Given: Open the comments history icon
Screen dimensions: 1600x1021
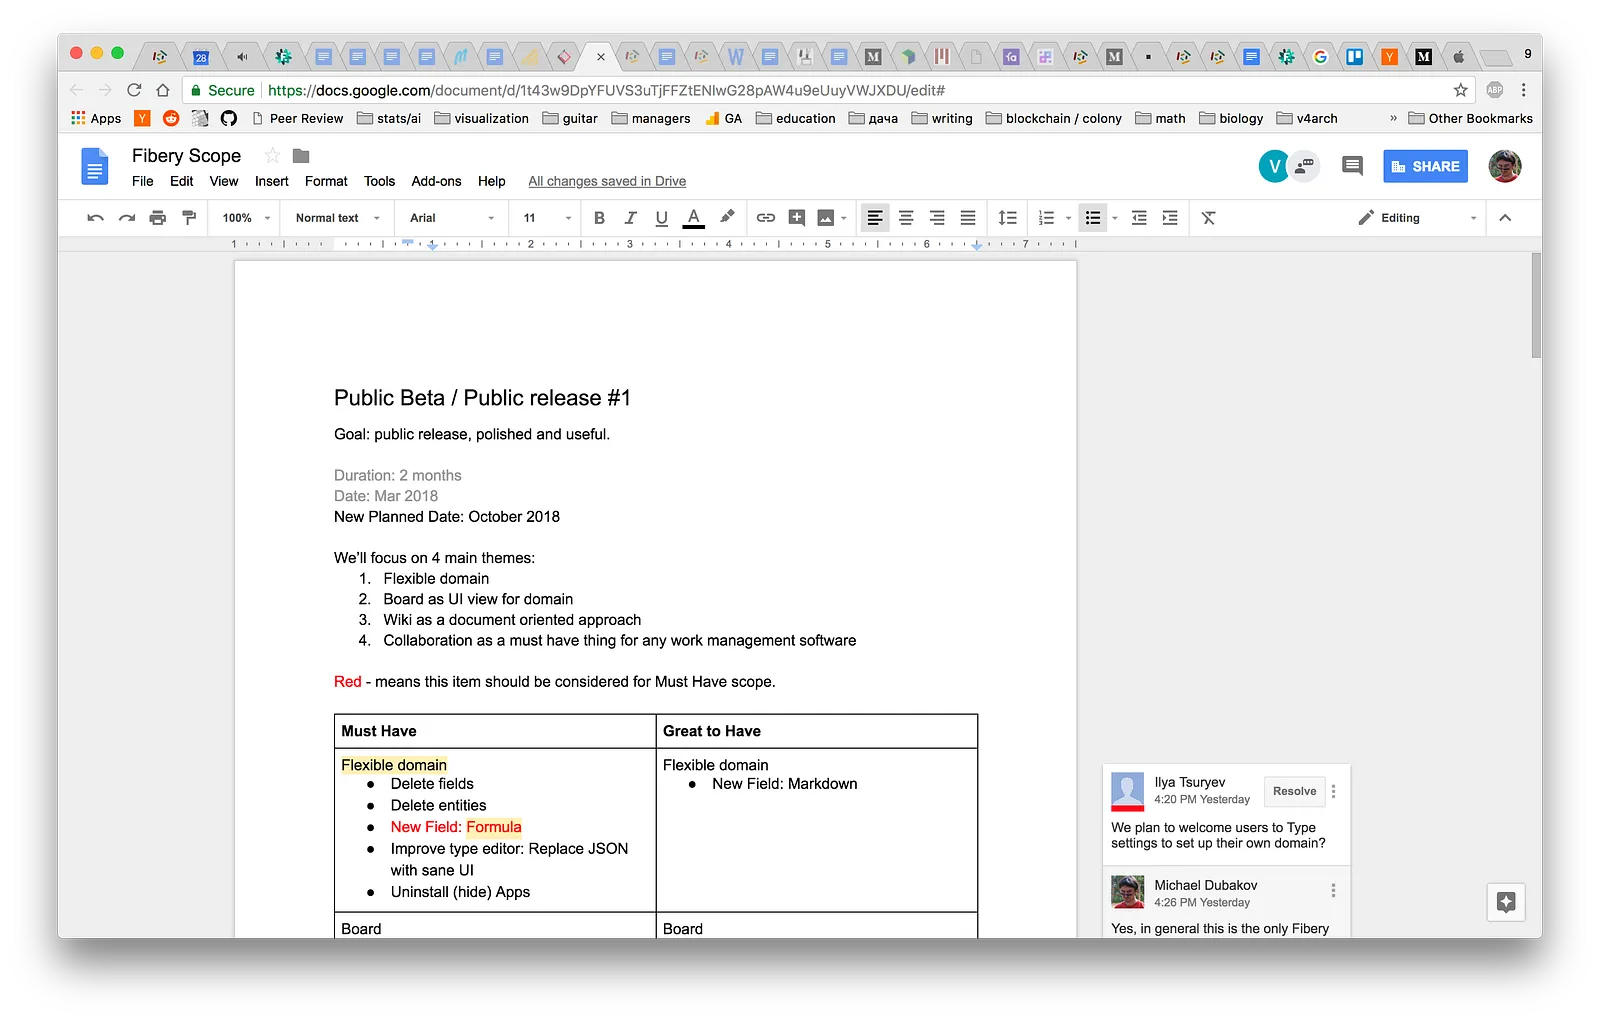Looking at the screenshot, I should coord(1352,166).
